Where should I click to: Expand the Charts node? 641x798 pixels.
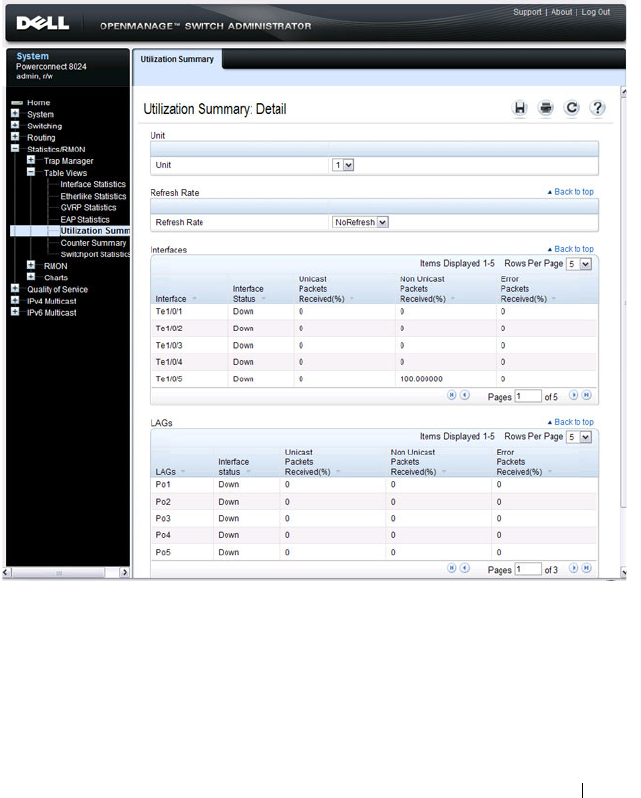(x=31, y=277)
